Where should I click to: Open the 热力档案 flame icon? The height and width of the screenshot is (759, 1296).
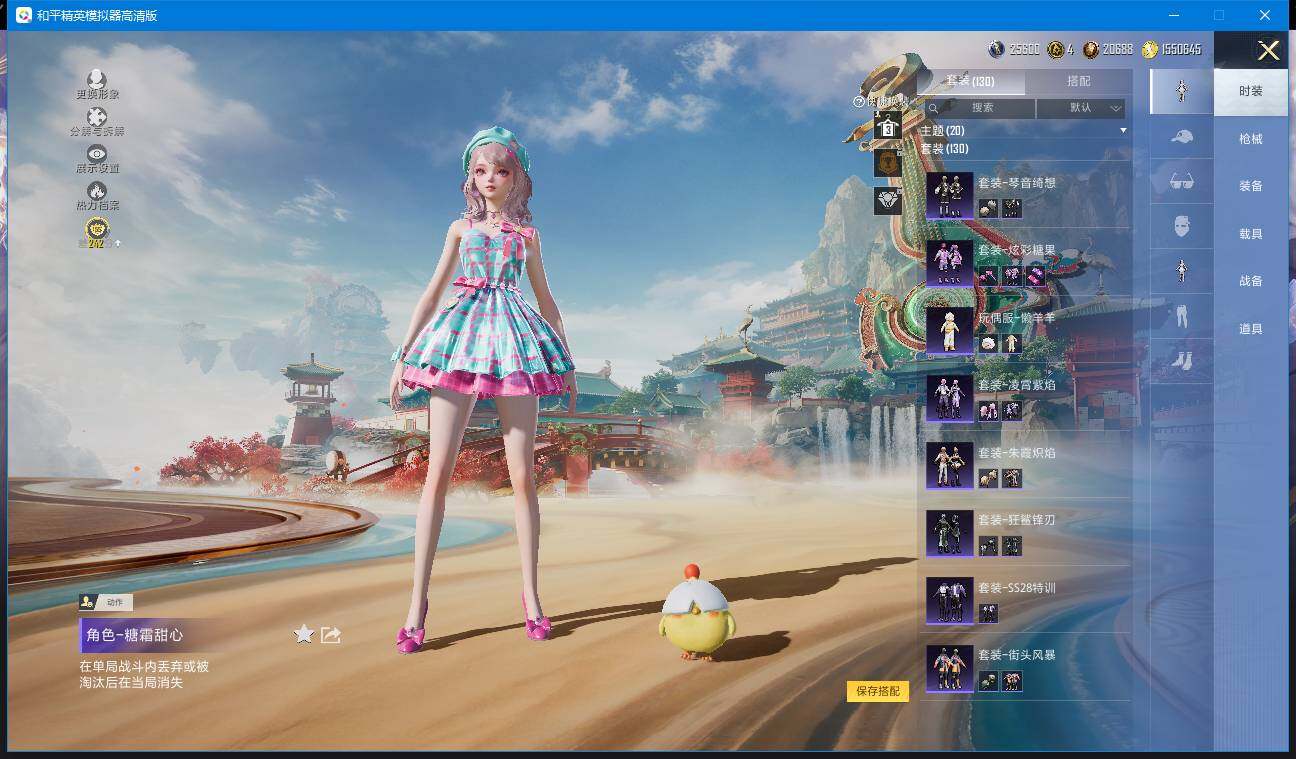(x=97, y=193)
